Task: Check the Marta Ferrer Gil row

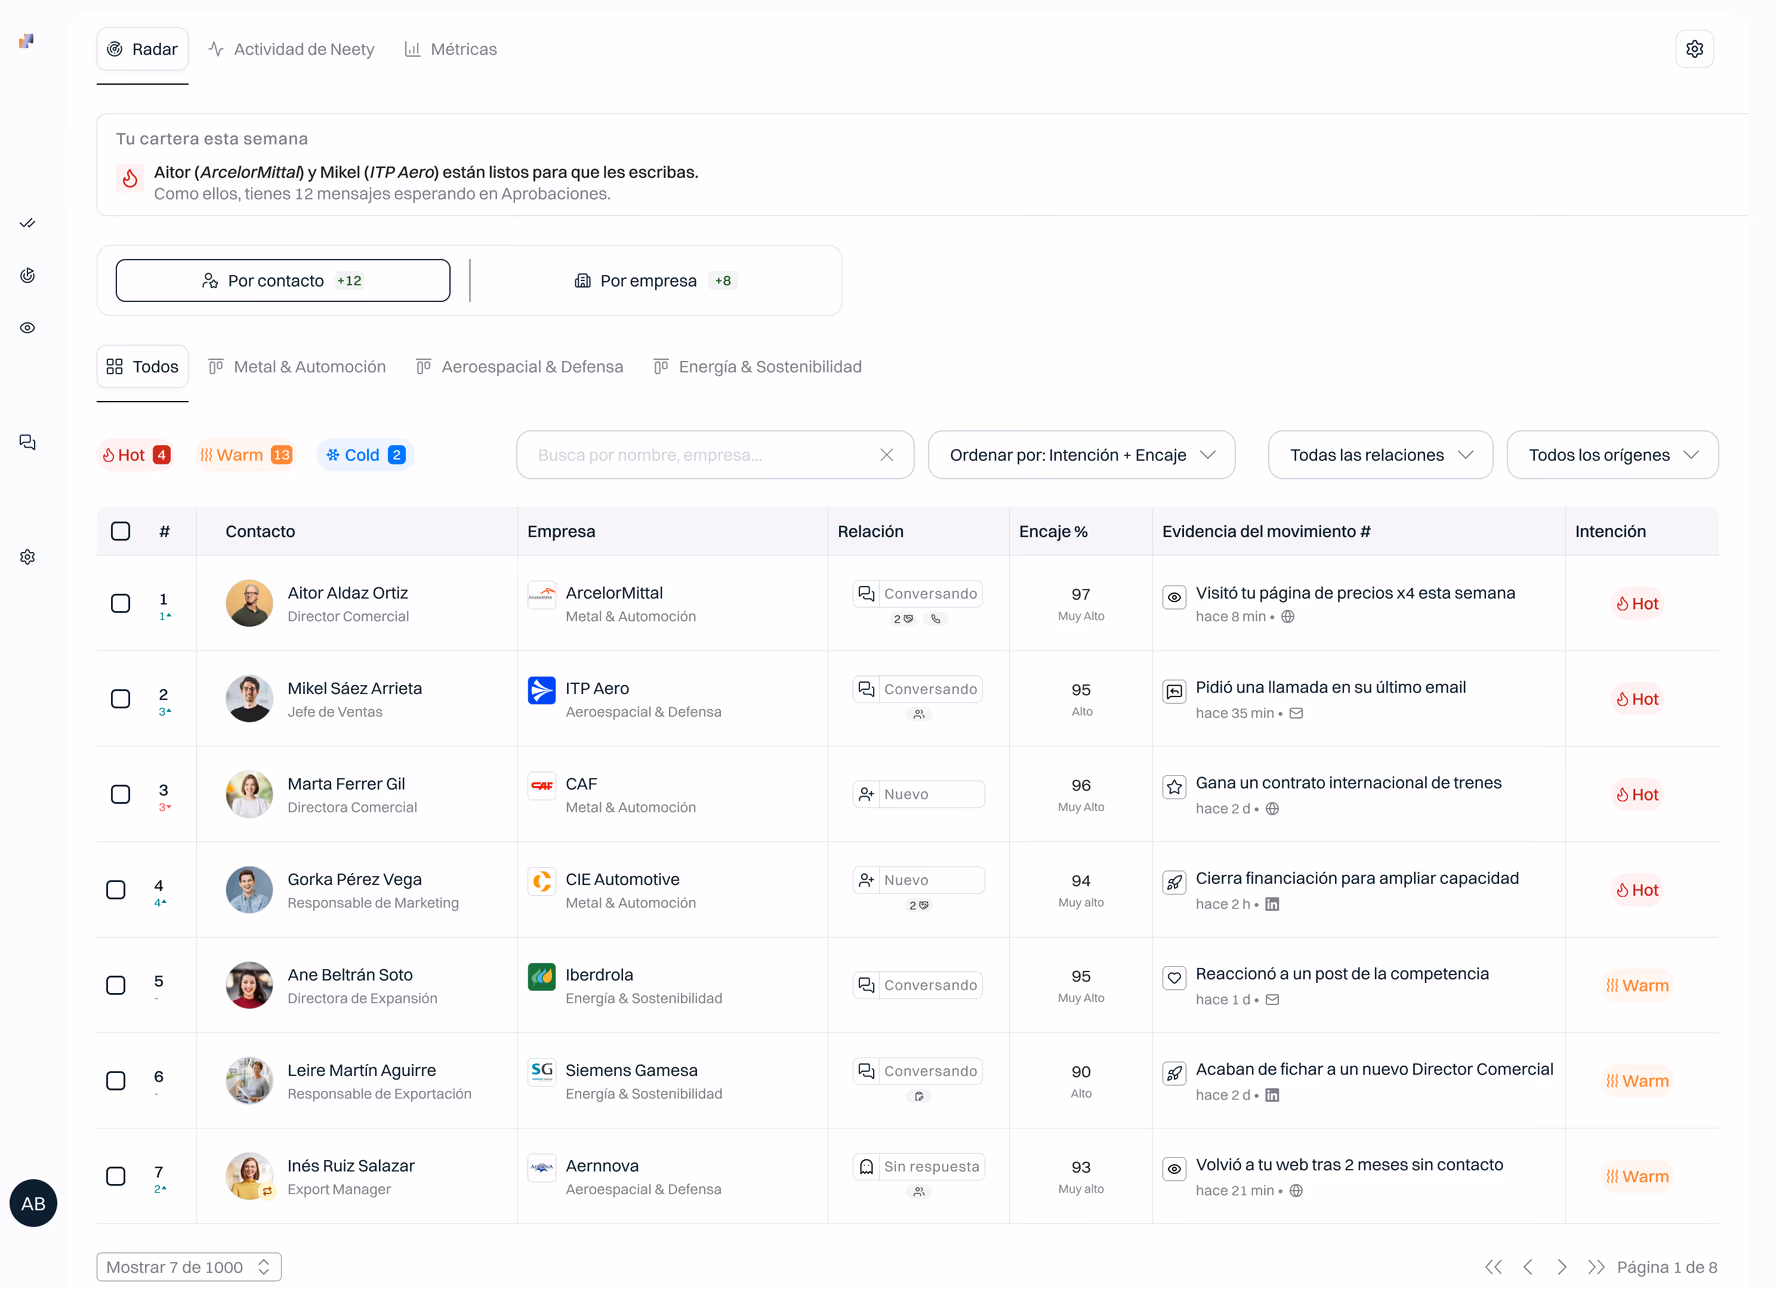Action: (x=120, y=794)
